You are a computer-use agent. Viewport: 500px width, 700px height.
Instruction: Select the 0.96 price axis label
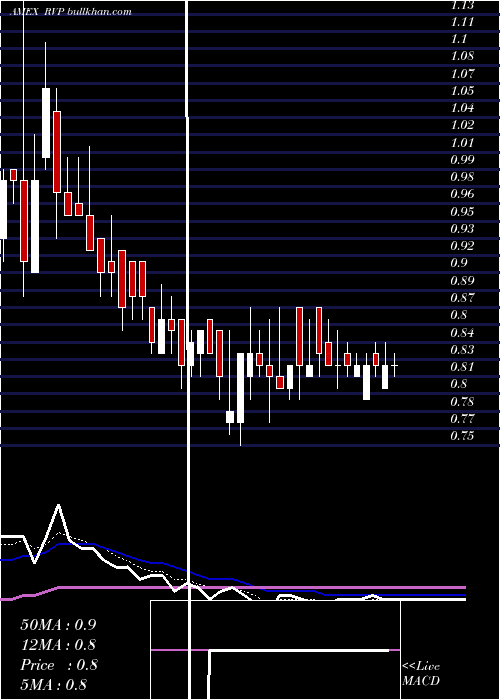tap(462, 194)
